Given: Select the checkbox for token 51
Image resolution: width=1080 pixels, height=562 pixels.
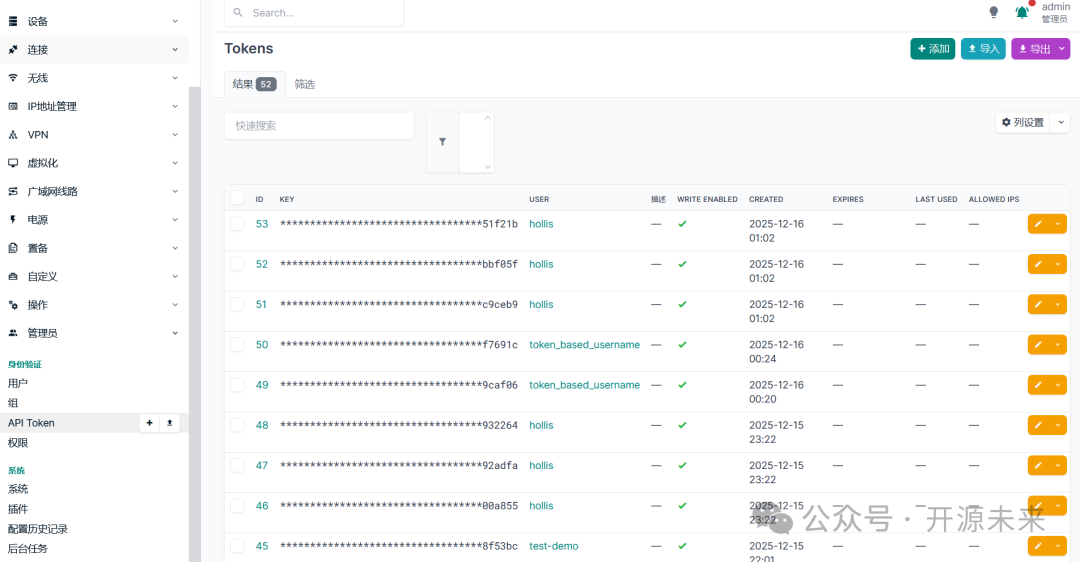Looking at the screenshot, I should click(x=238, y=304).
